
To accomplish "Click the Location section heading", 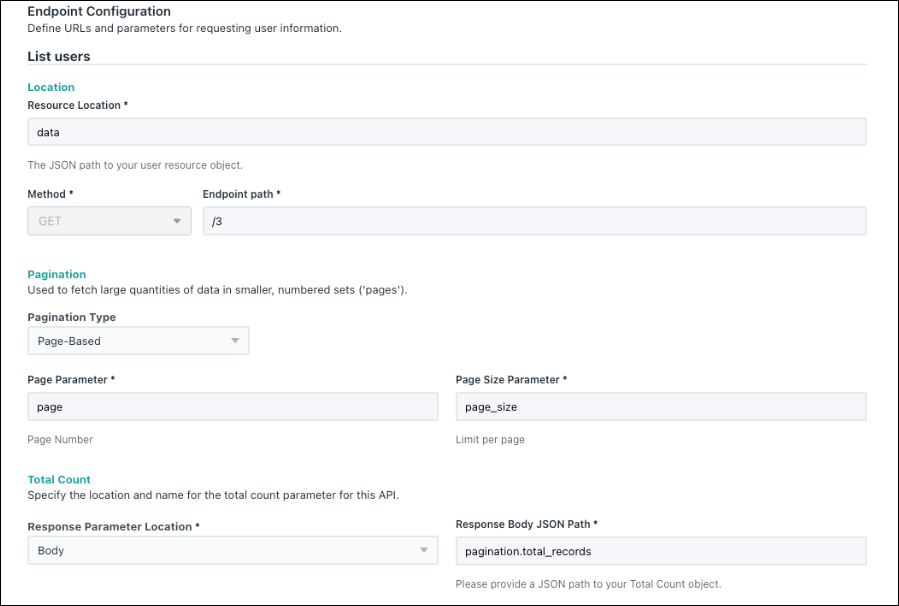I will (51, 87).
